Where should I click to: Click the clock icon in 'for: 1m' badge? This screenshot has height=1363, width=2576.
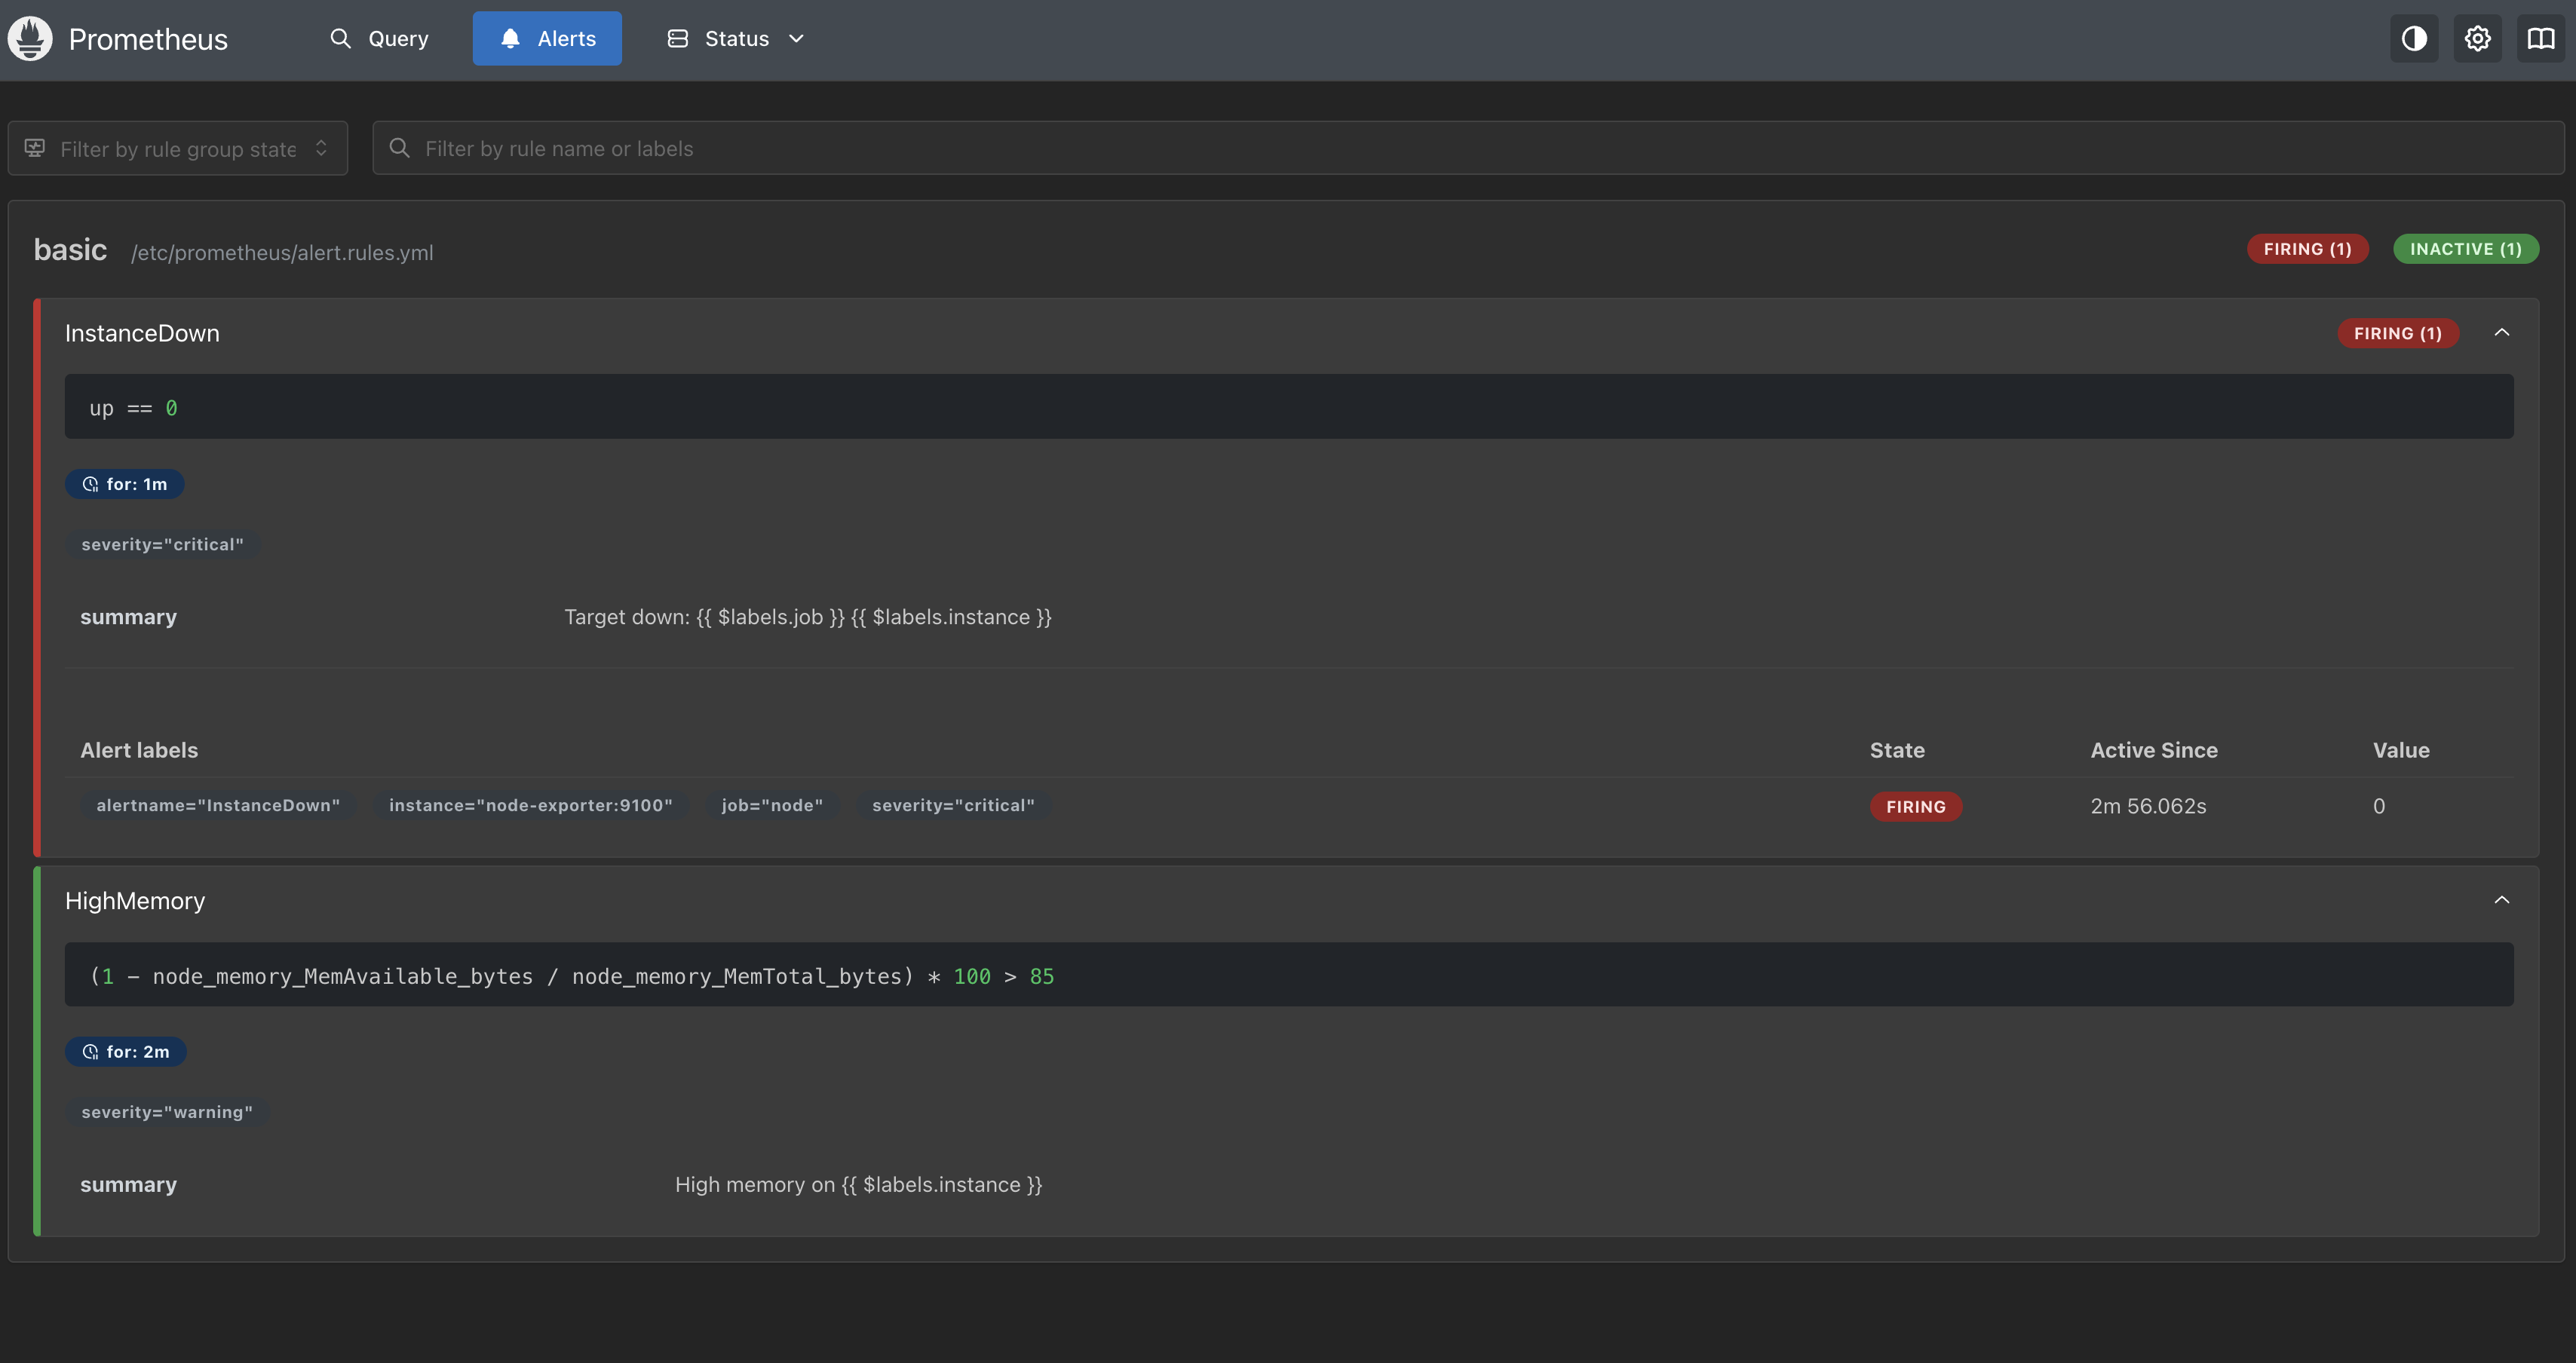point(90,484)
